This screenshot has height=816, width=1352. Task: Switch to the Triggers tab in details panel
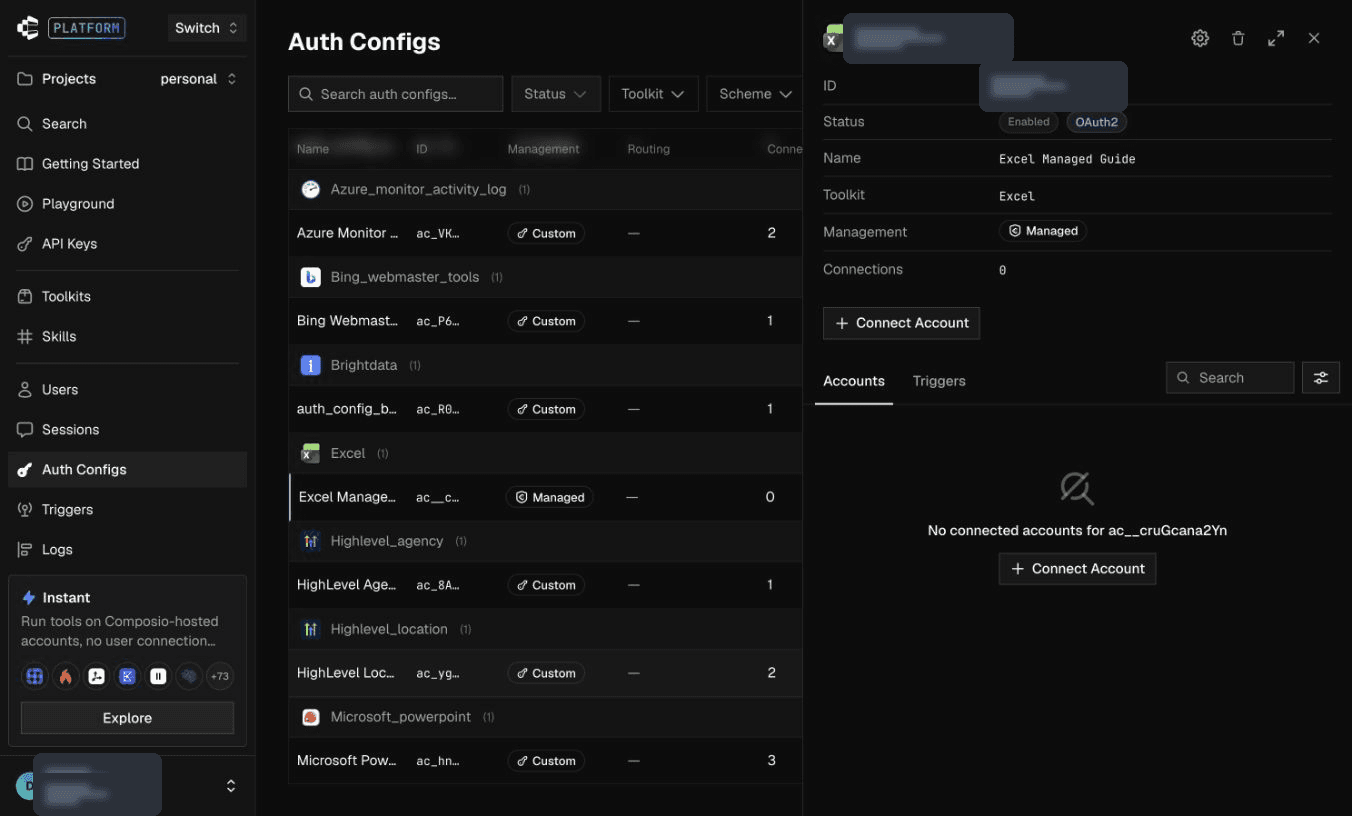point(939,381)
